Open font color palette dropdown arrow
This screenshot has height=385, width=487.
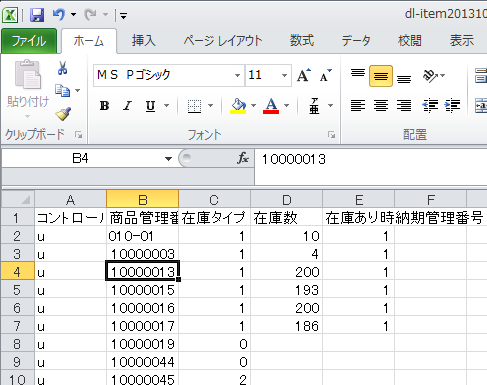[x=286, y=106]
